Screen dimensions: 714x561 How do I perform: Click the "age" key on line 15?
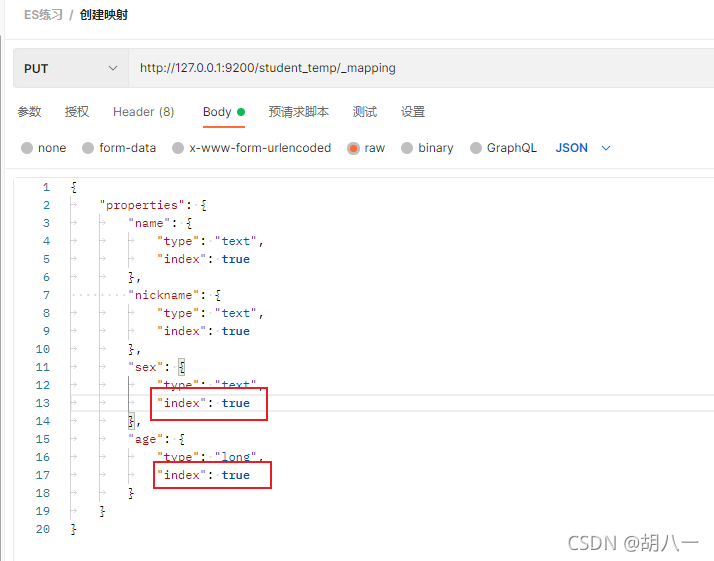145,439
